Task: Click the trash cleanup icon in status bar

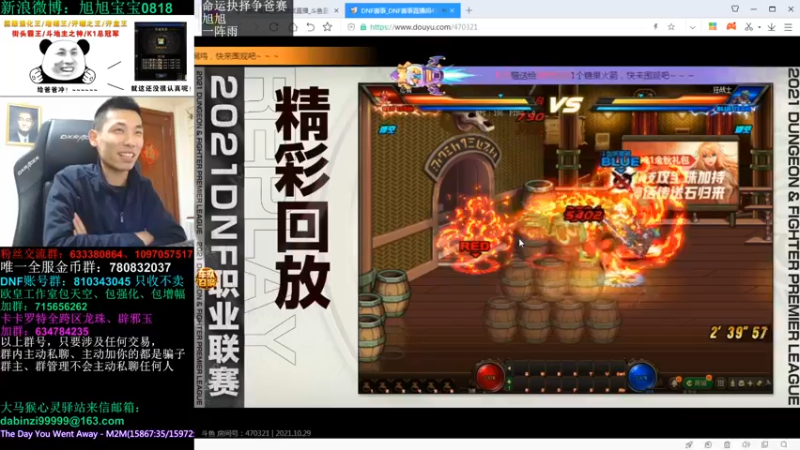Action: [x=727, y=444]
